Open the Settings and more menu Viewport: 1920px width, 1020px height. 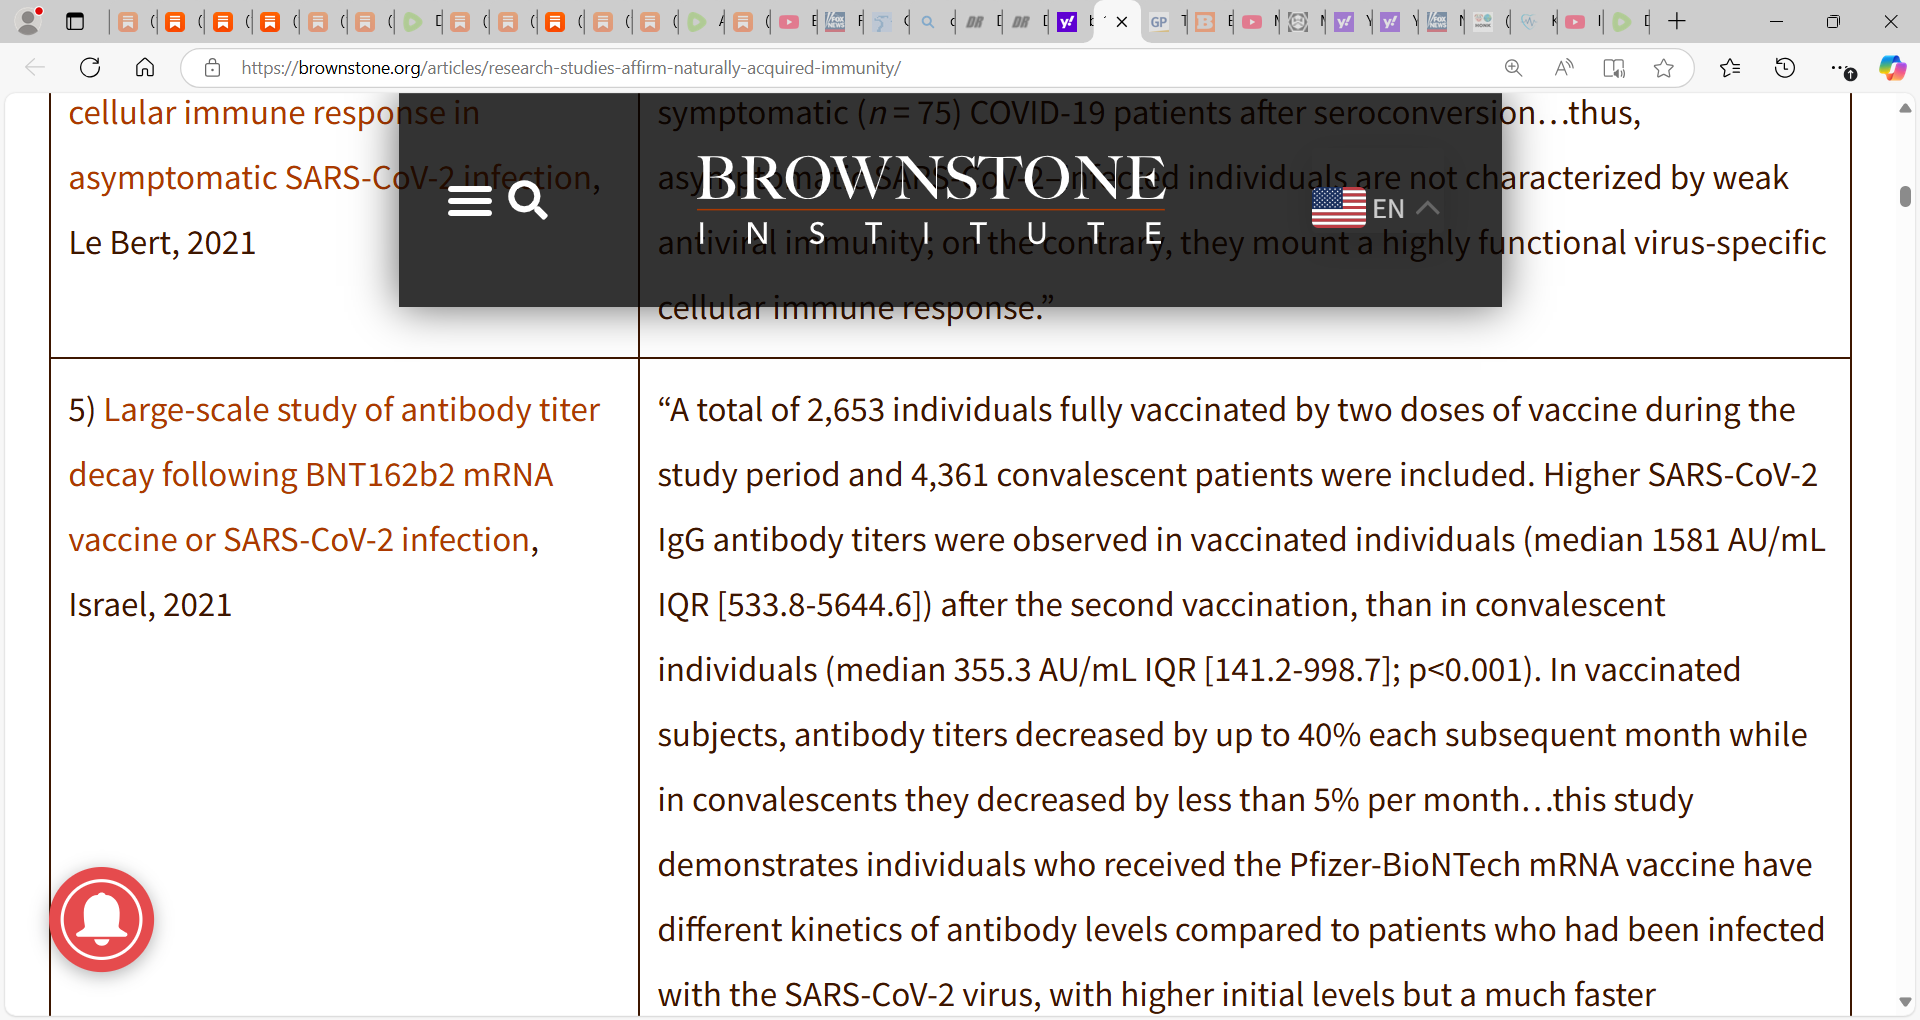[1842, 68]
